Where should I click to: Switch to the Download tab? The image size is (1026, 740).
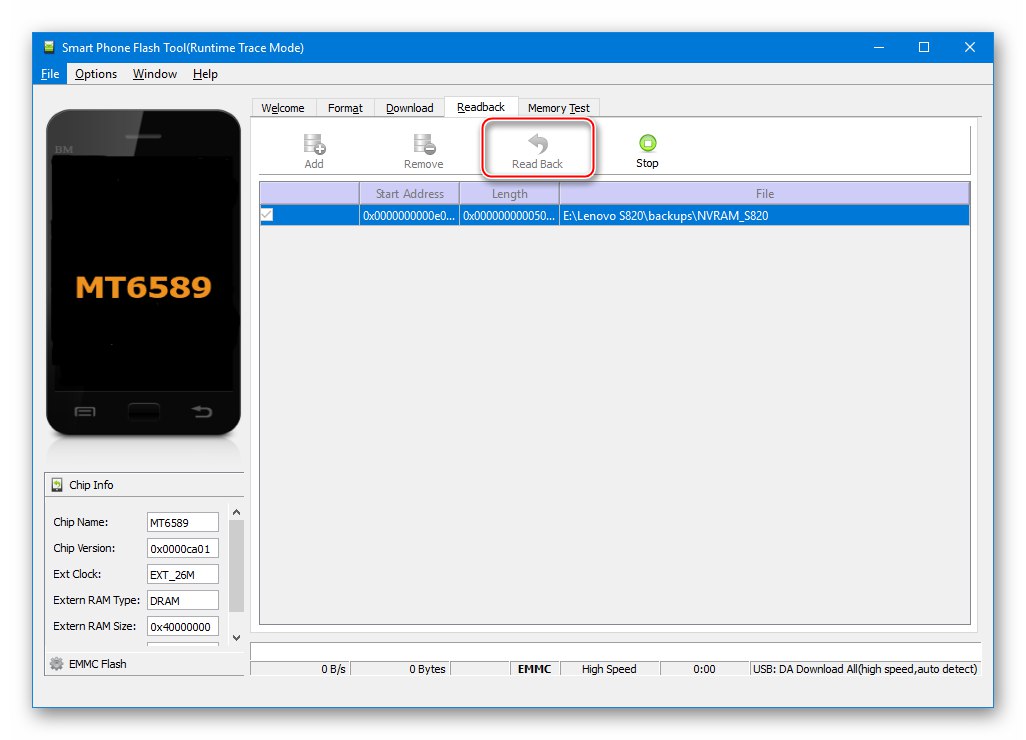409,107
